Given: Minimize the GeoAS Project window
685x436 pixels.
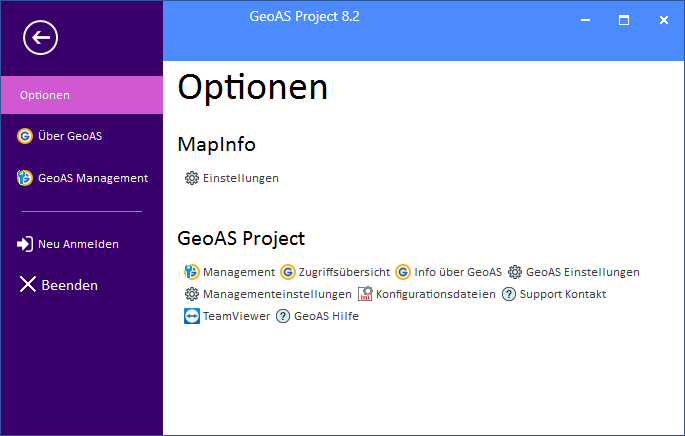Looking at the screenshot, I should pyautogui.click(x=585, y=20).
